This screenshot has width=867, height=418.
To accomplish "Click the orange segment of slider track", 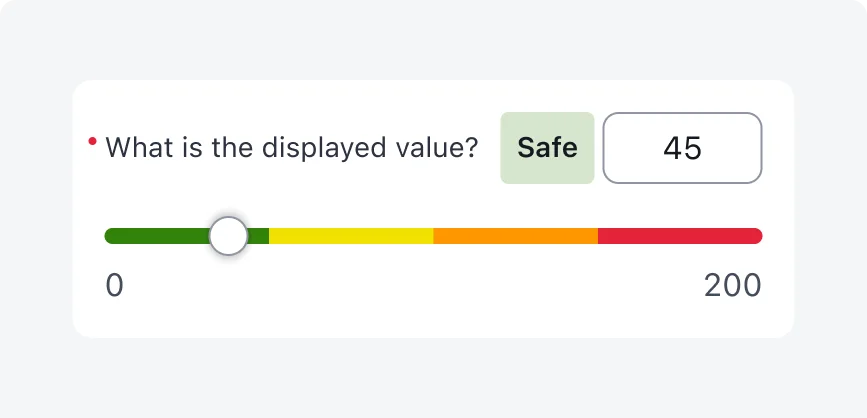I will click(515, 236).
